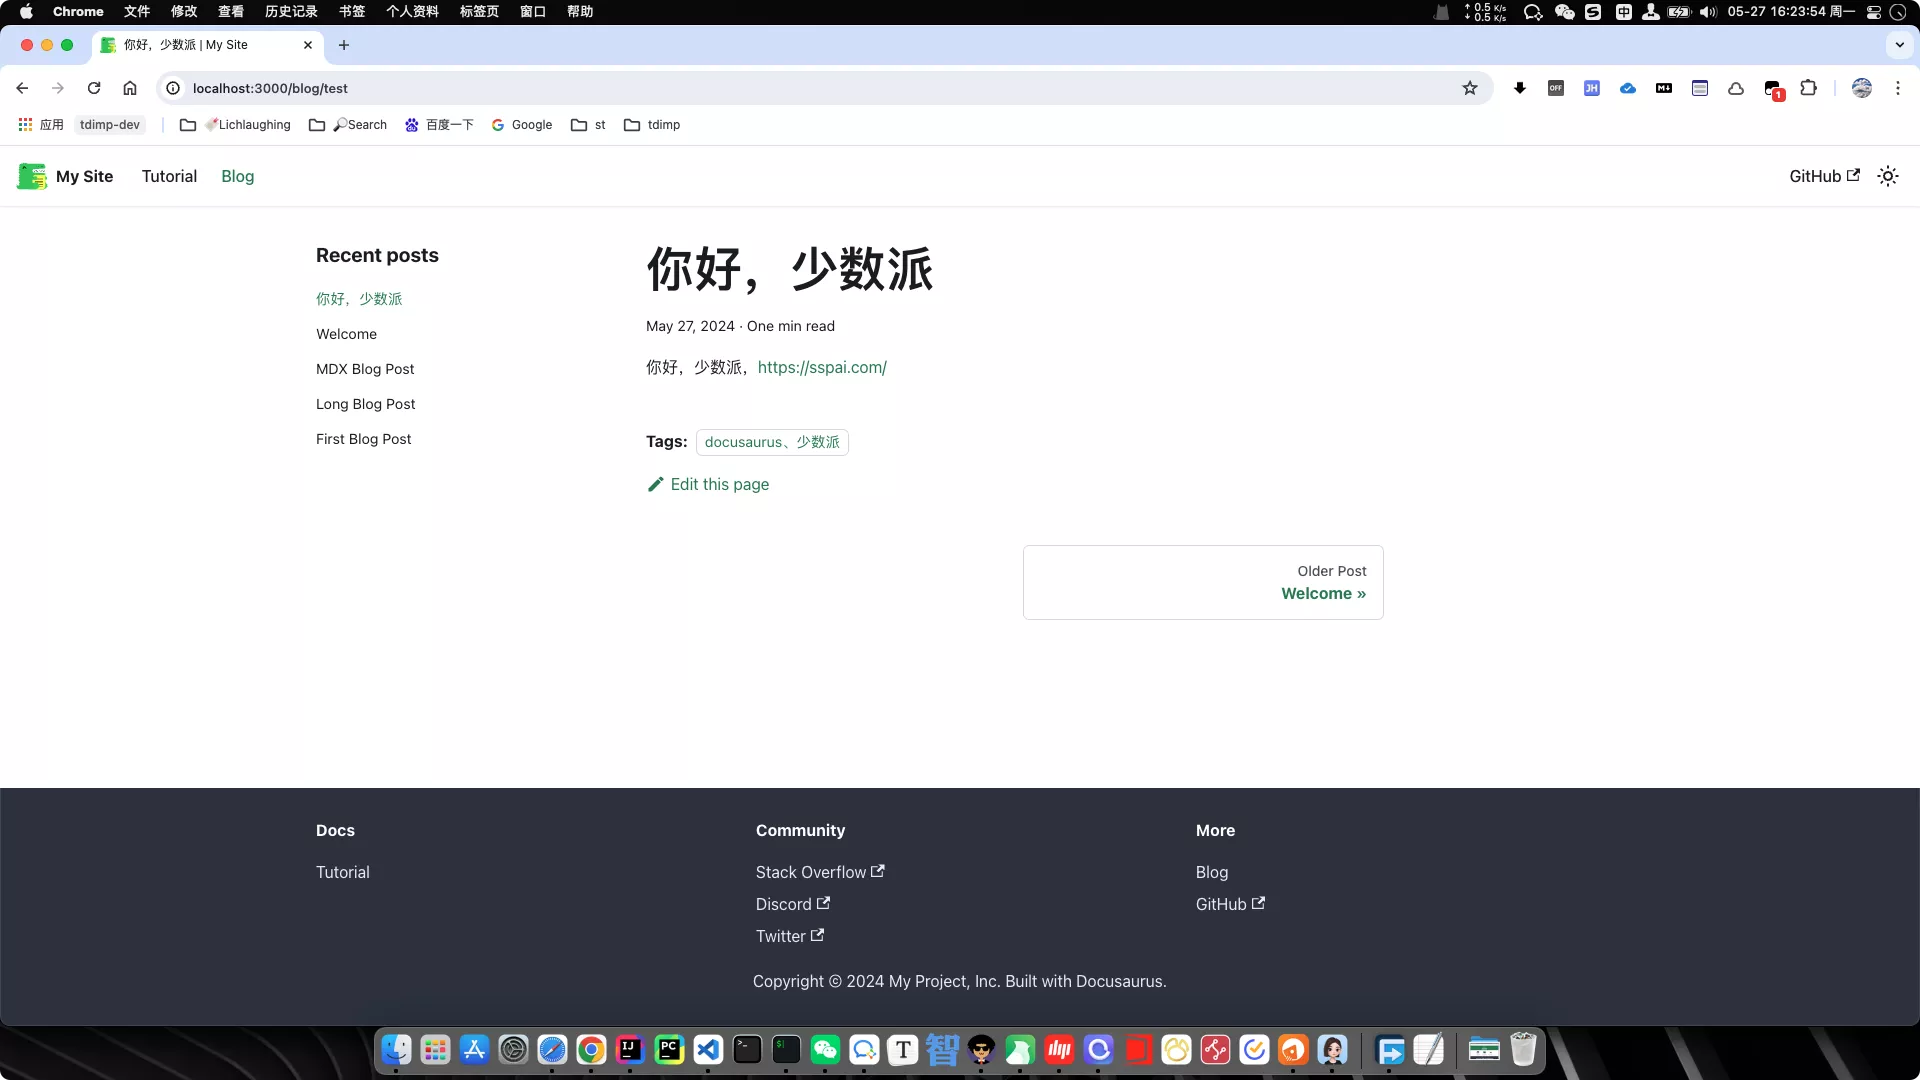The image size is (1920, 1080).
Task: Toggle the site light/dark mode switch
Action: pos(1887,176)
